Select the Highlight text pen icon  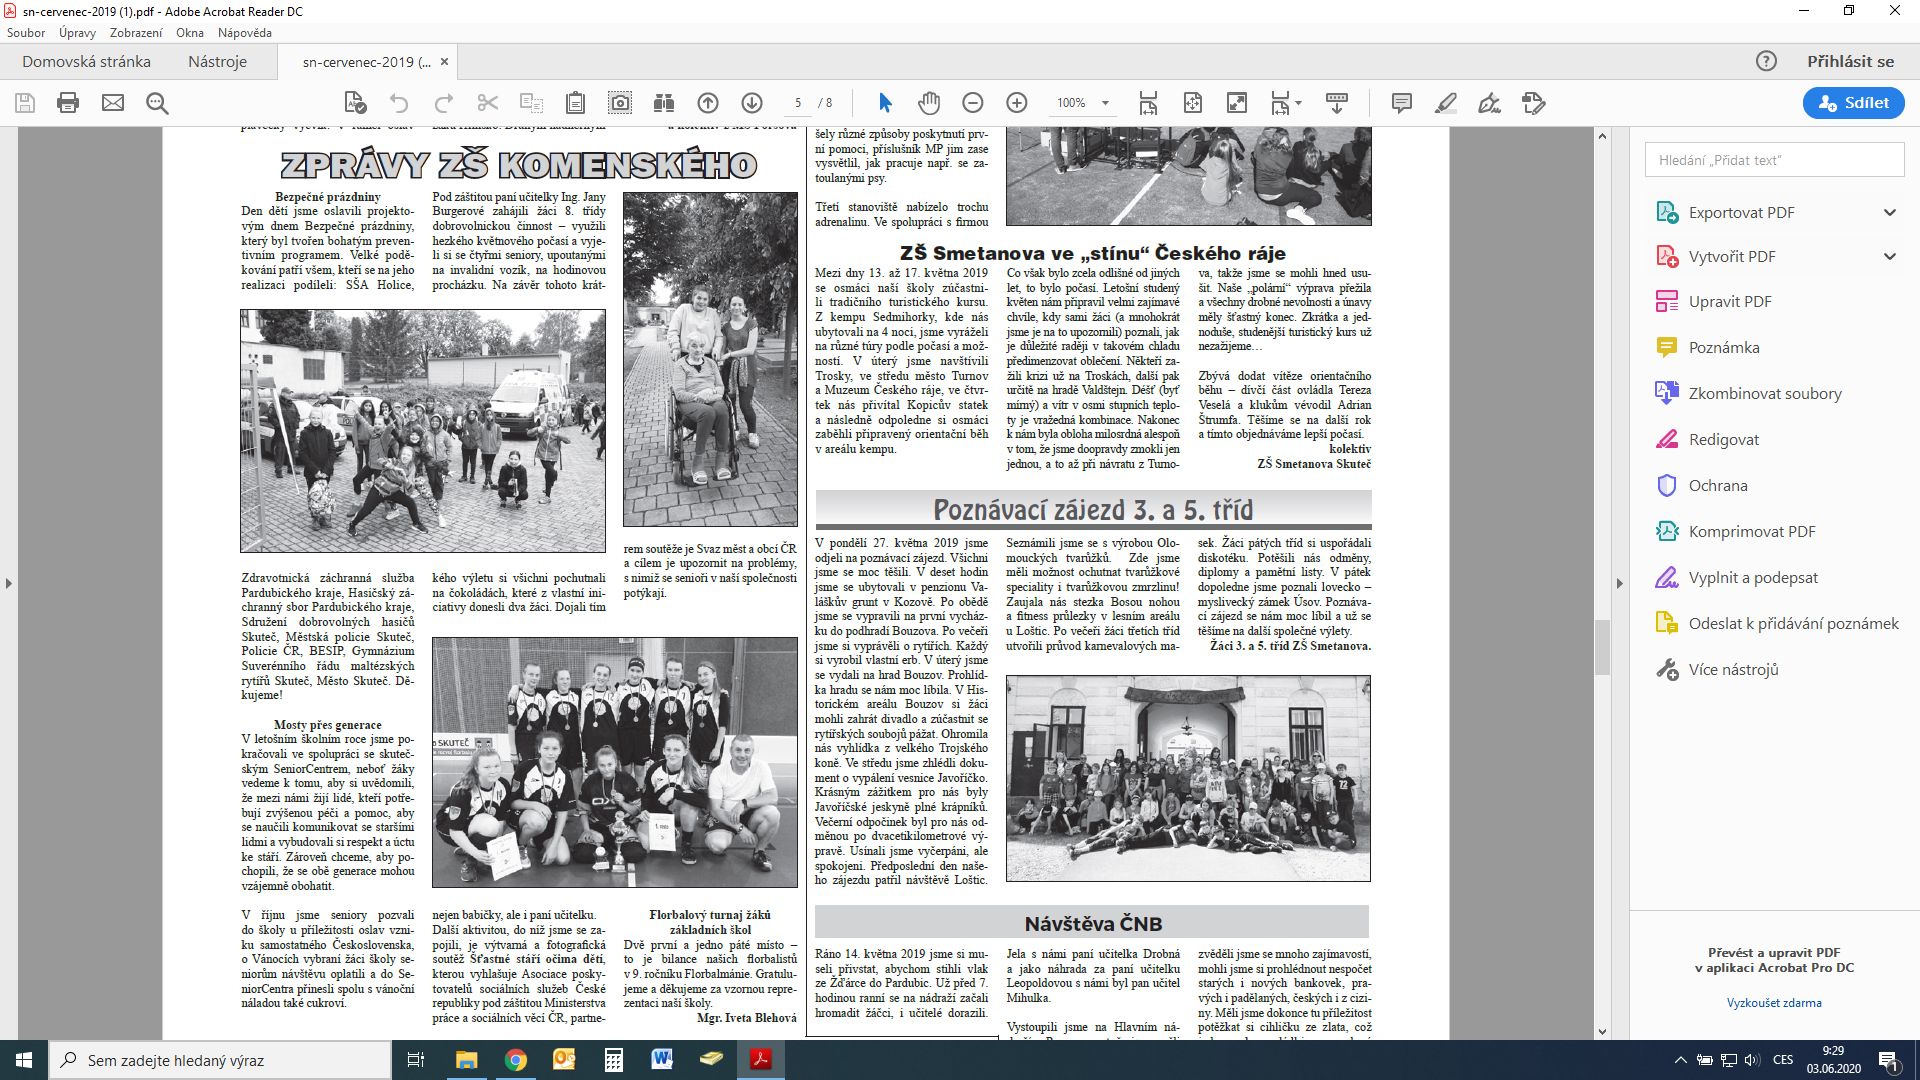[x=1445, y=103]
